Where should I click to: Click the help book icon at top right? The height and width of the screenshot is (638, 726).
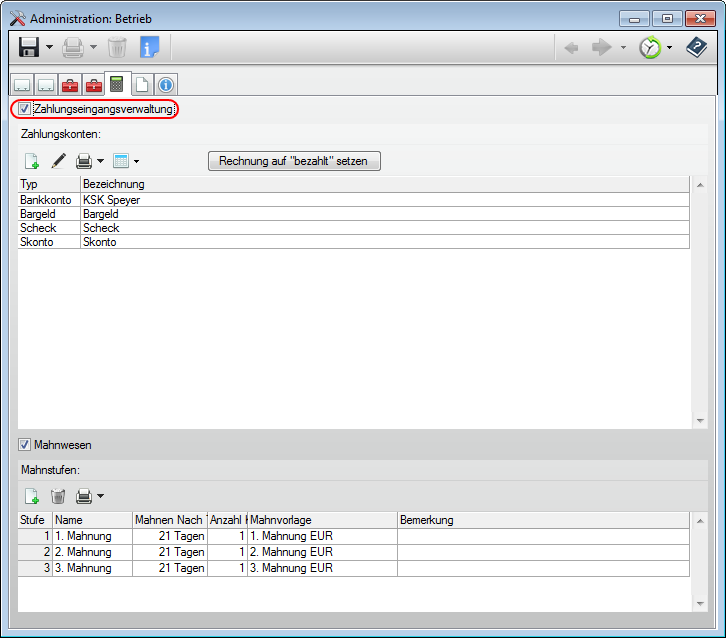696,47
